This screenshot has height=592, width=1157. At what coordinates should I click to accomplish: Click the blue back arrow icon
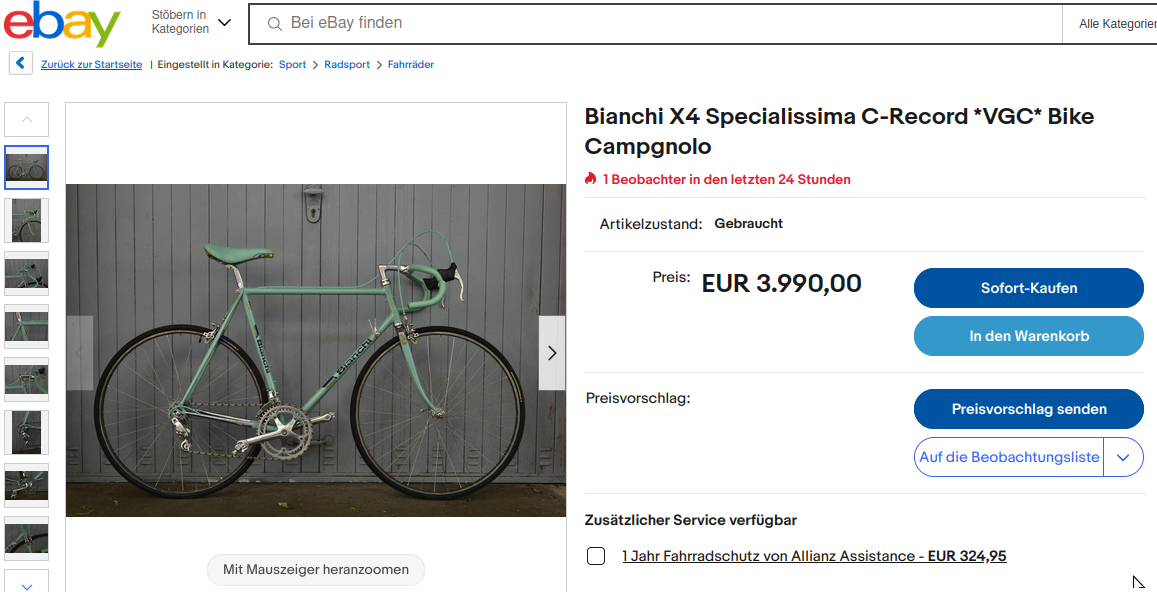(21, 64)
